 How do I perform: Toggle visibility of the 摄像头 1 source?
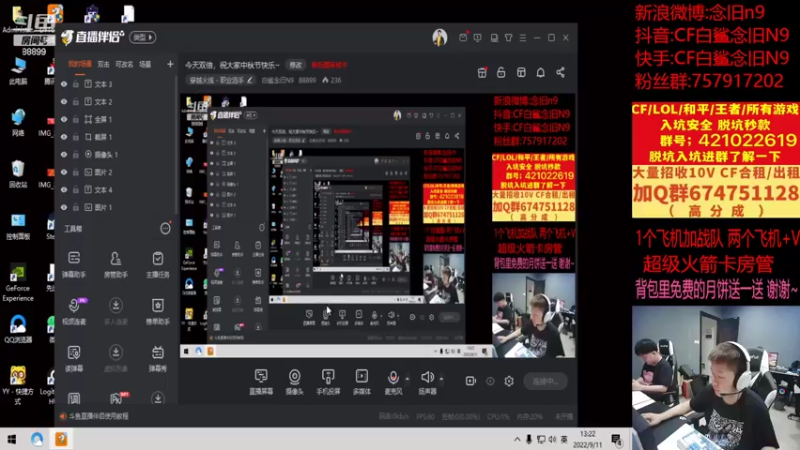(64, 155)
